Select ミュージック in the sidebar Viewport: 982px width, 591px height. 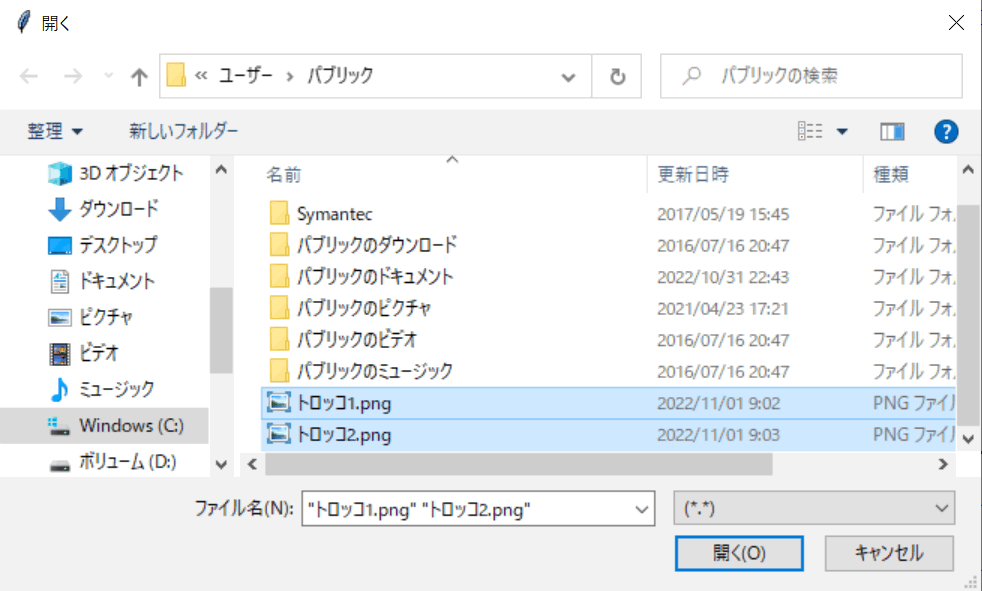116,389
